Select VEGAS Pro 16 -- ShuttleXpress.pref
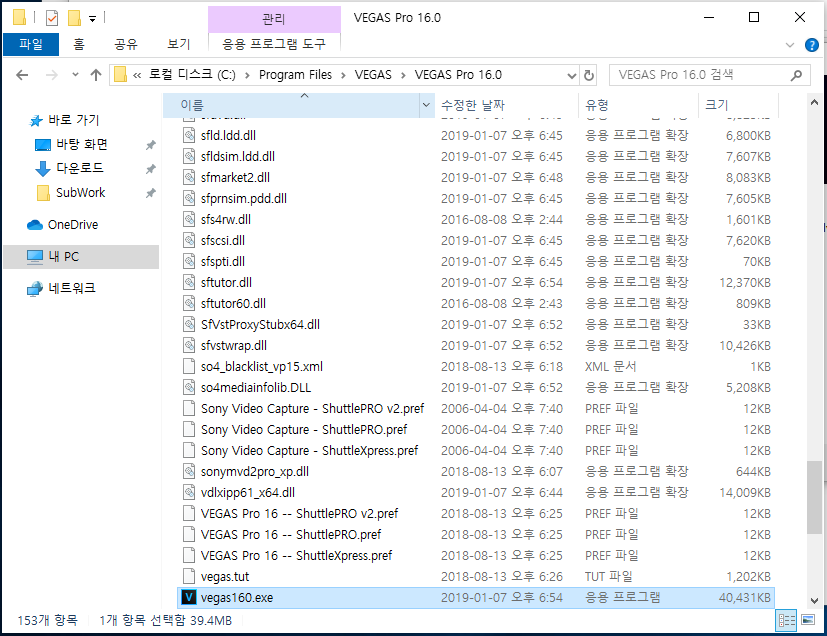Viewport: 827px width, 636px height. 477,556
